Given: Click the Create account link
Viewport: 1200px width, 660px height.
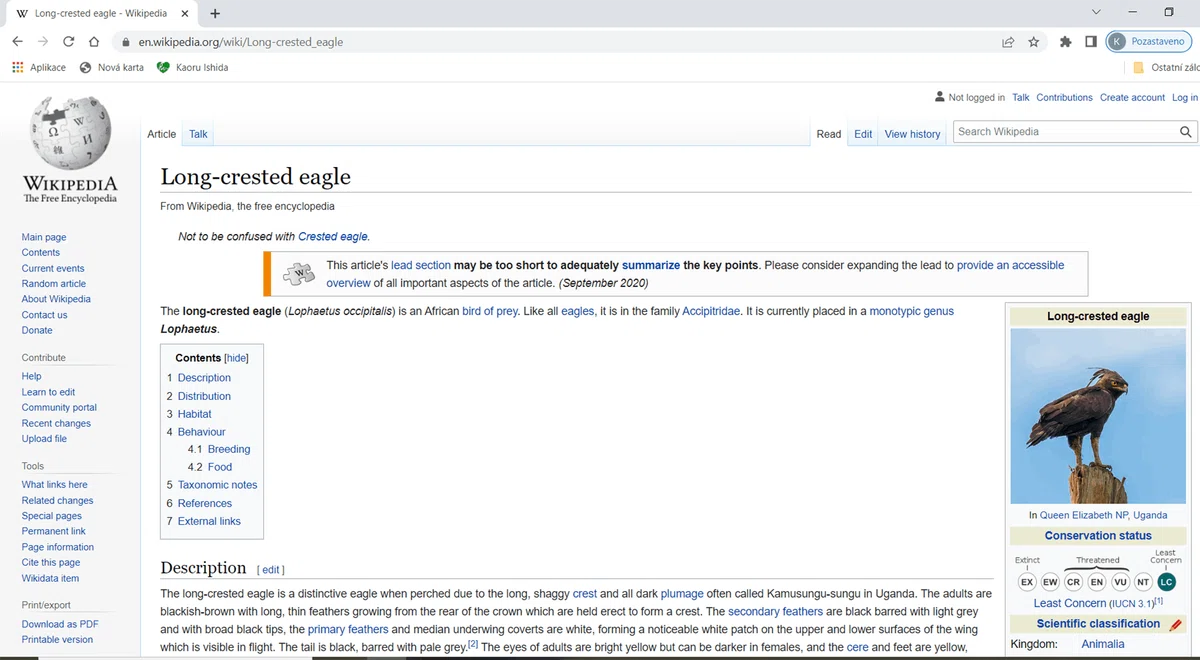Looking at the screenshot, I should [x=1132, y=97].
